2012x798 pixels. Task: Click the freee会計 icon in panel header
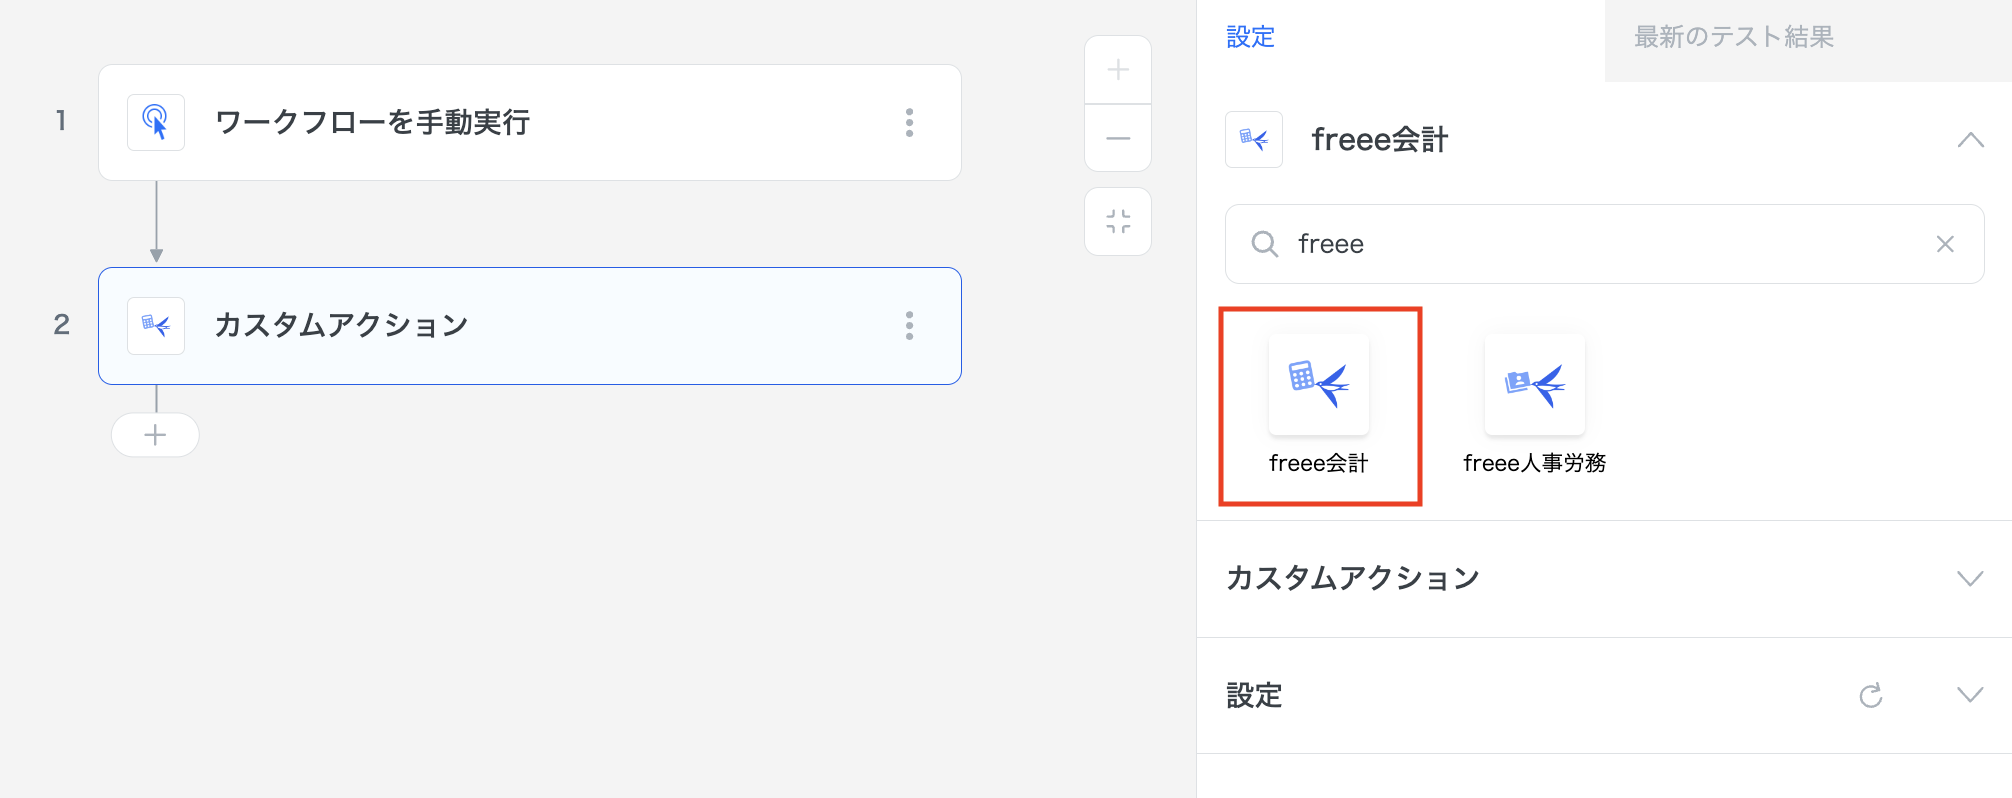[1254, 140]
